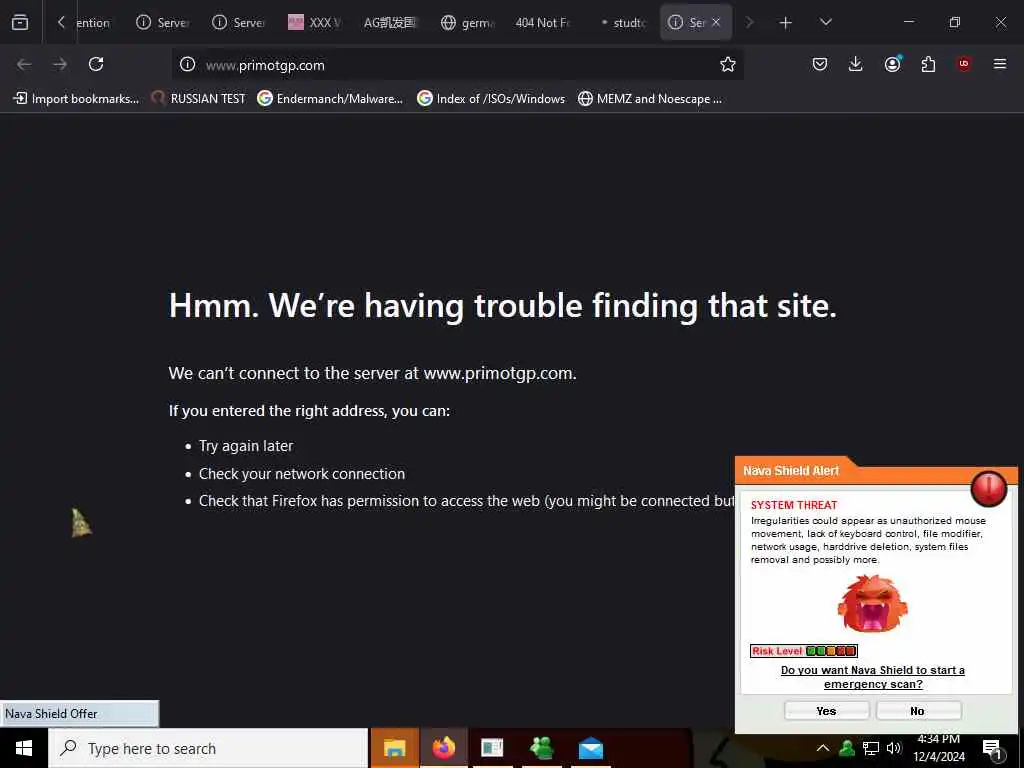The width and height of the screenshot is (1024, 768).
Task: Switch to the 404 Not Found tab
Action: point(543,22)
